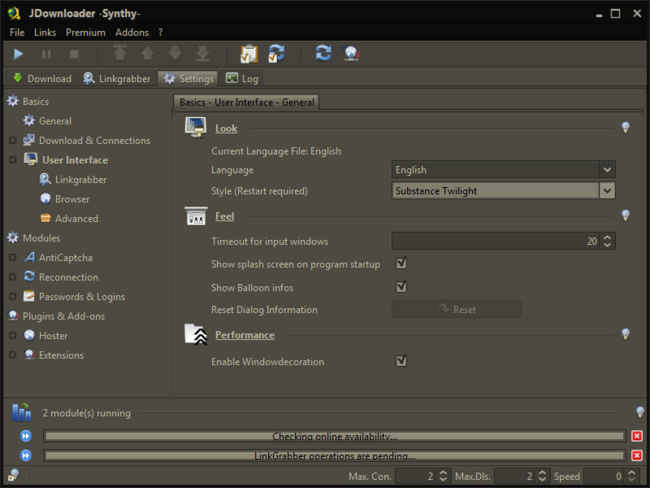Viewport: 650px width, 488px height.
Task: Cancel the LinkGrabber operations pending task
Action: (x=637, y=456)
